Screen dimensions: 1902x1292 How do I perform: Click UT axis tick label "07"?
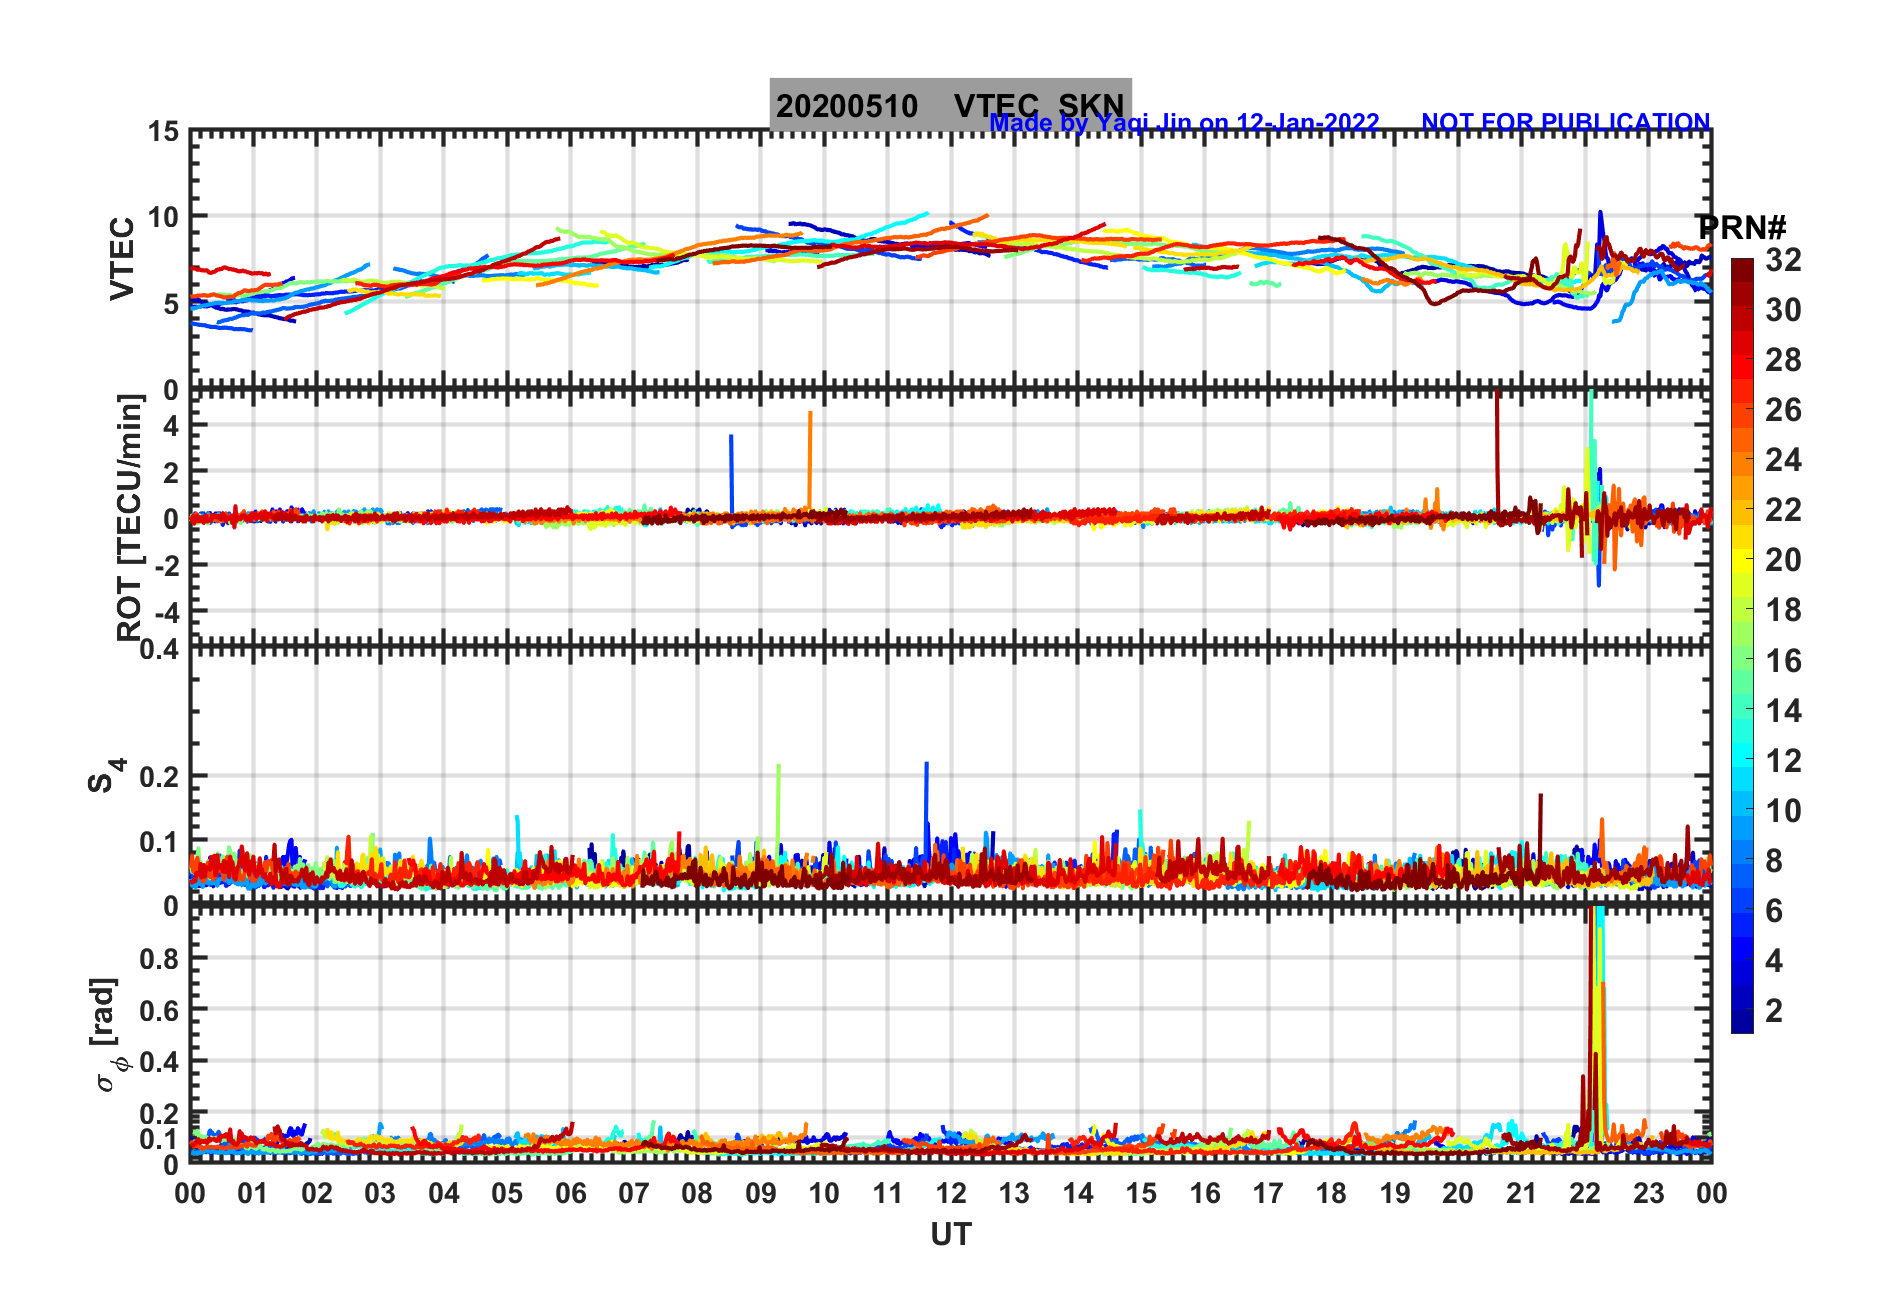point(634,1193)
